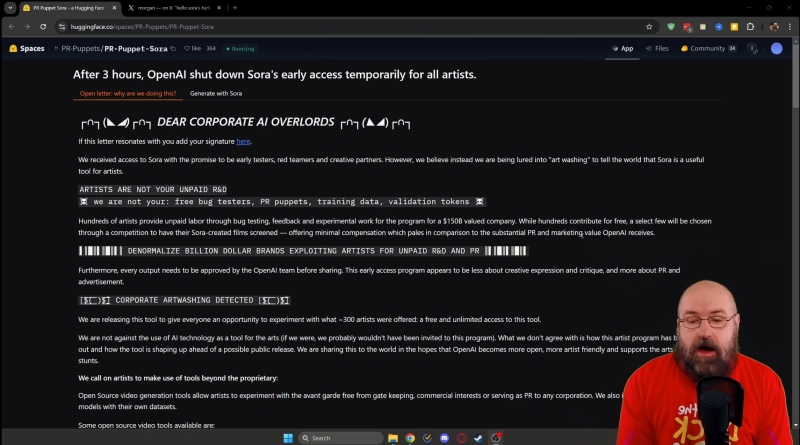Open the Files tab
The height and width of the screenshot is (445, 800).
pos(656,48)
